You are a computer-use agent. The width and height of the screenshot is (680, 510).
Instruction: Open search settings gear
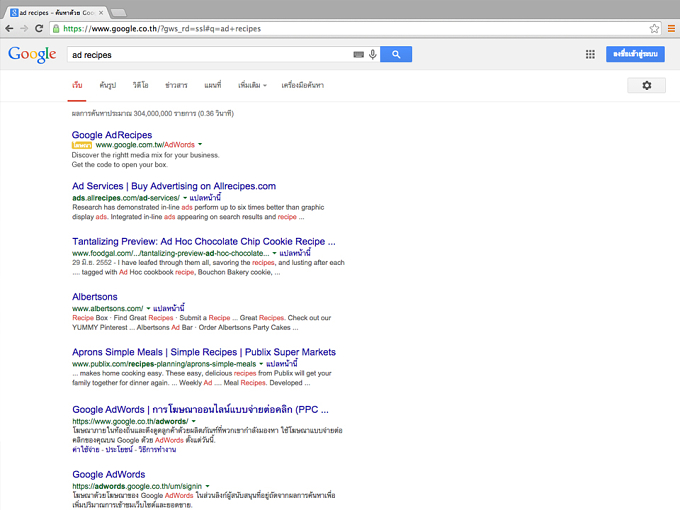[x=646, y=85]
